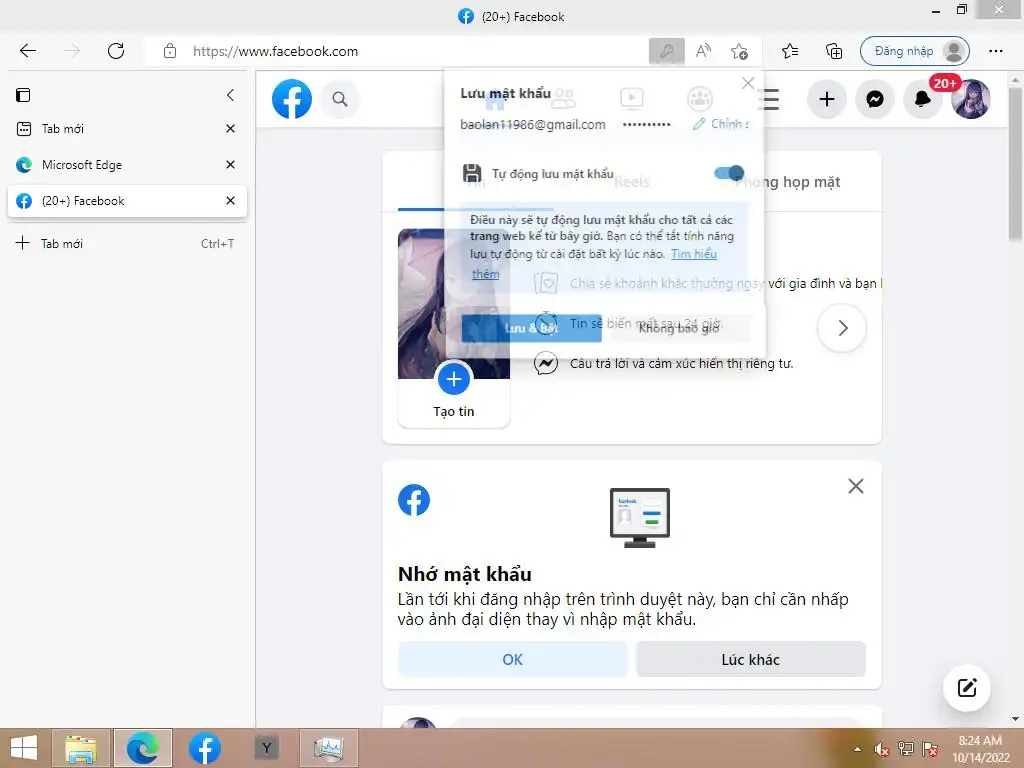The image size is (1024, 768).
Task: Click the Đăng nhập profile button
Action: 915,51
